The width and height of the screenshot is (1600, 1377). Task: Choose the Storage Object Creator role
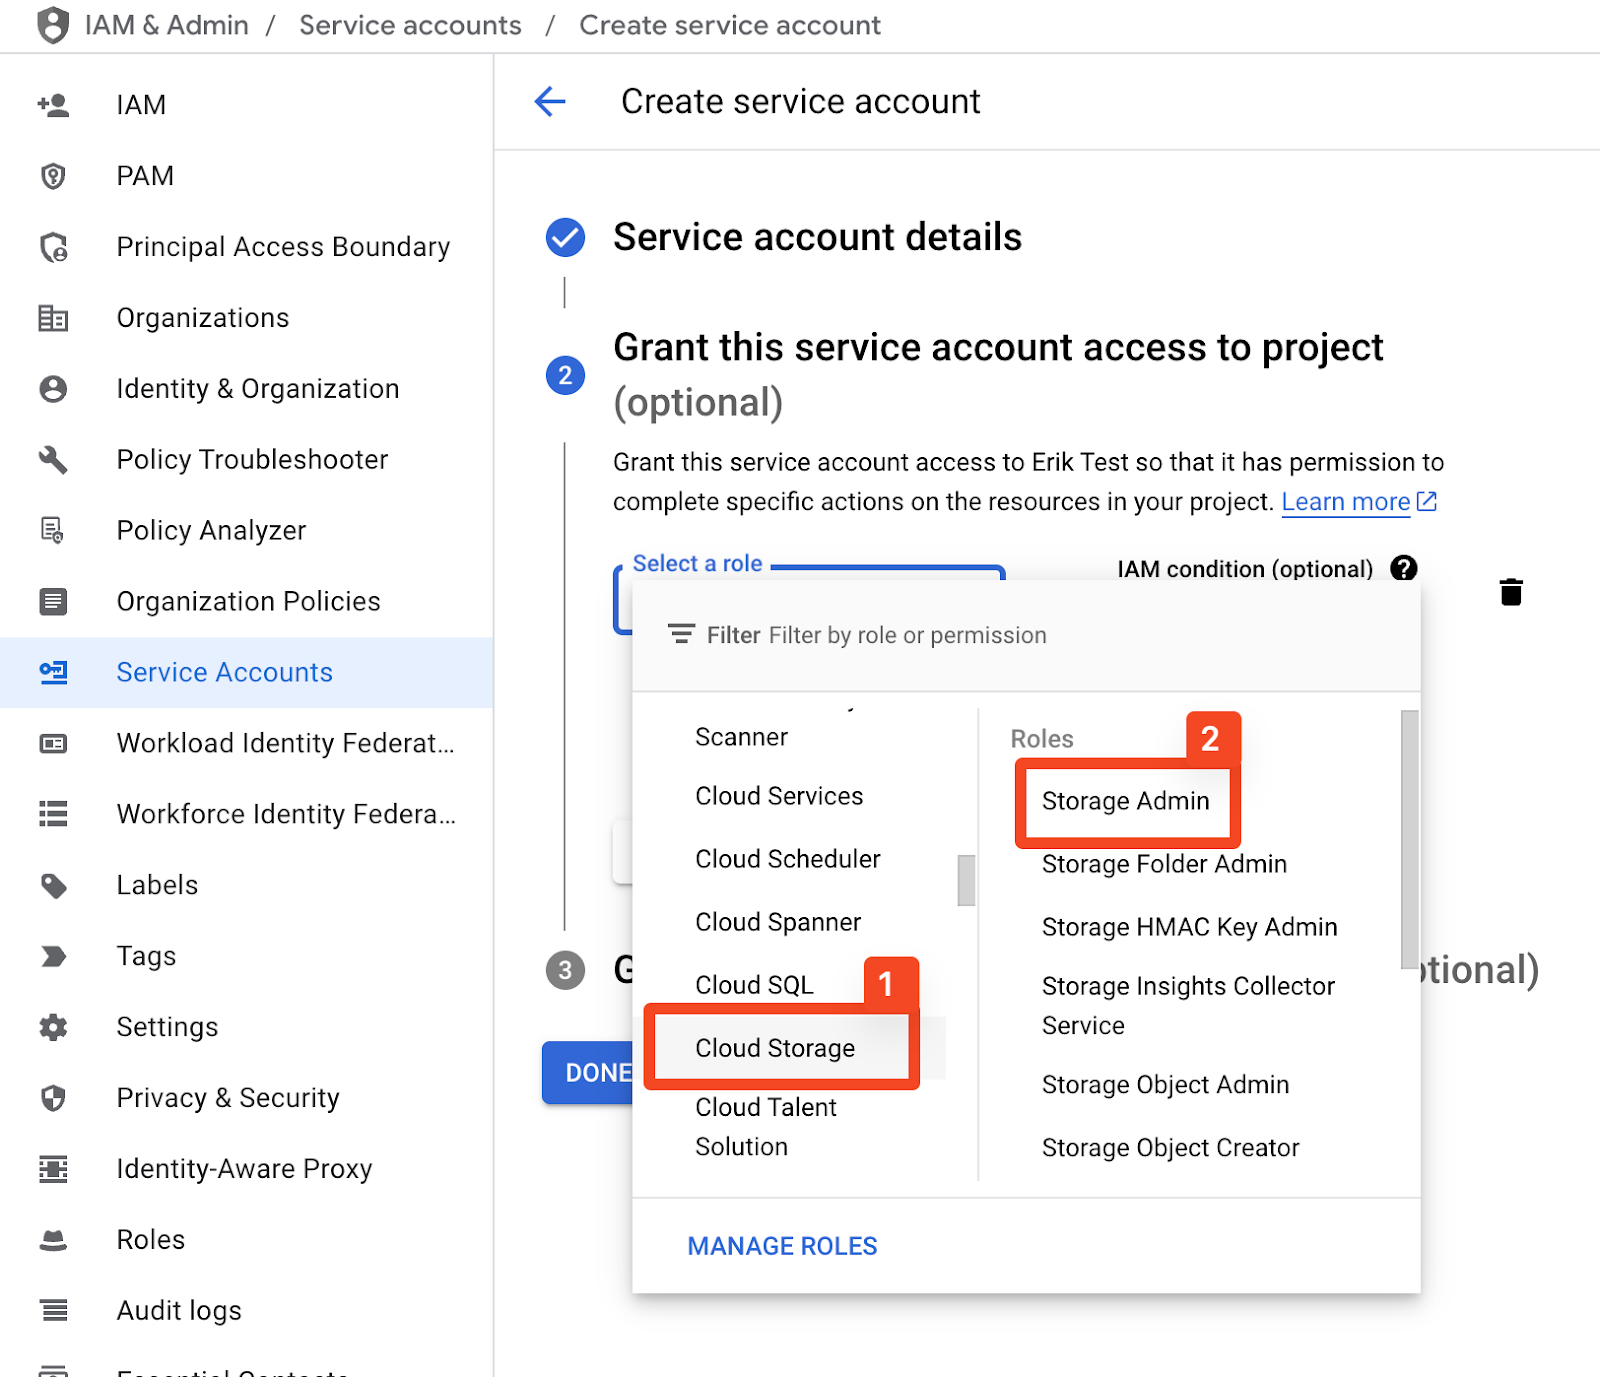tap(1170, 1148)
